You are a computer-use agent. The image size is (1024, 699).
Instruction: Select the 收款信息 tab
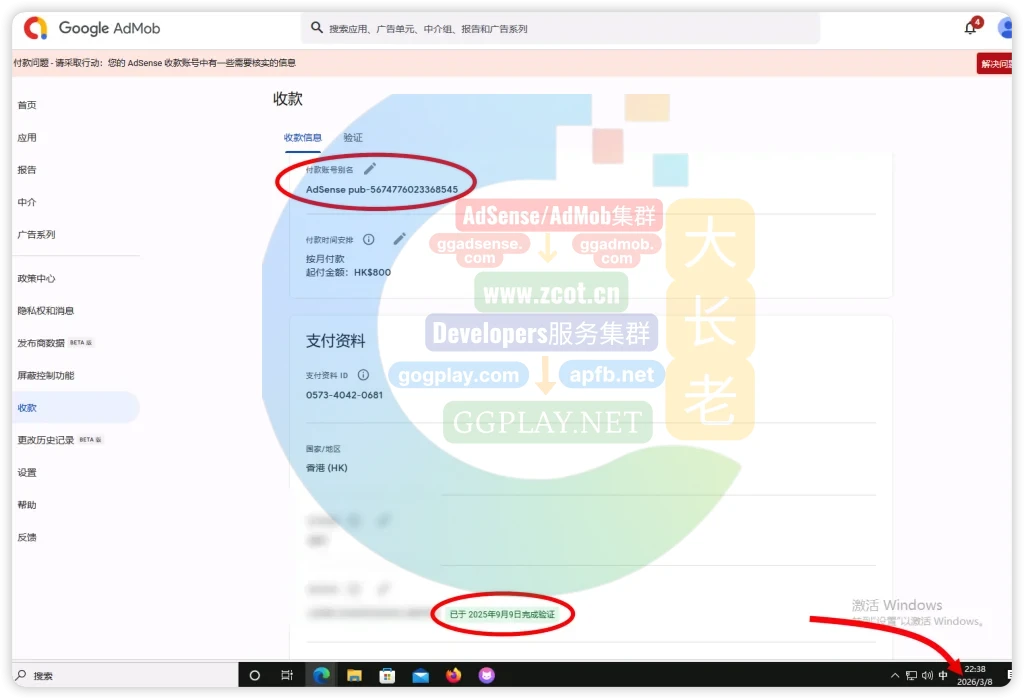click(302, 137)
